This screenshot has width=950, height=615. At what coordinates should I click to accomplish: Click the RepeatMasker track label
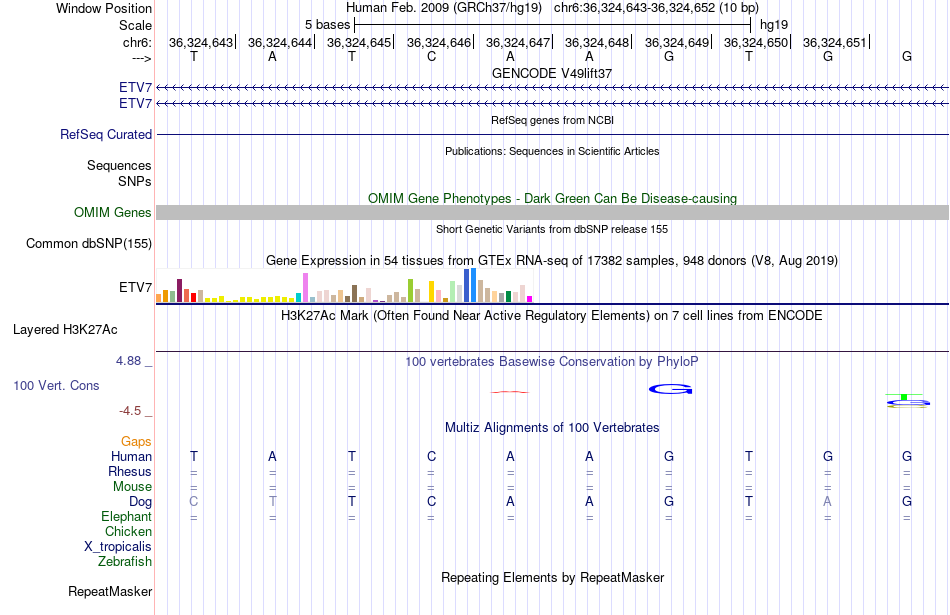(x=110, y=591)
